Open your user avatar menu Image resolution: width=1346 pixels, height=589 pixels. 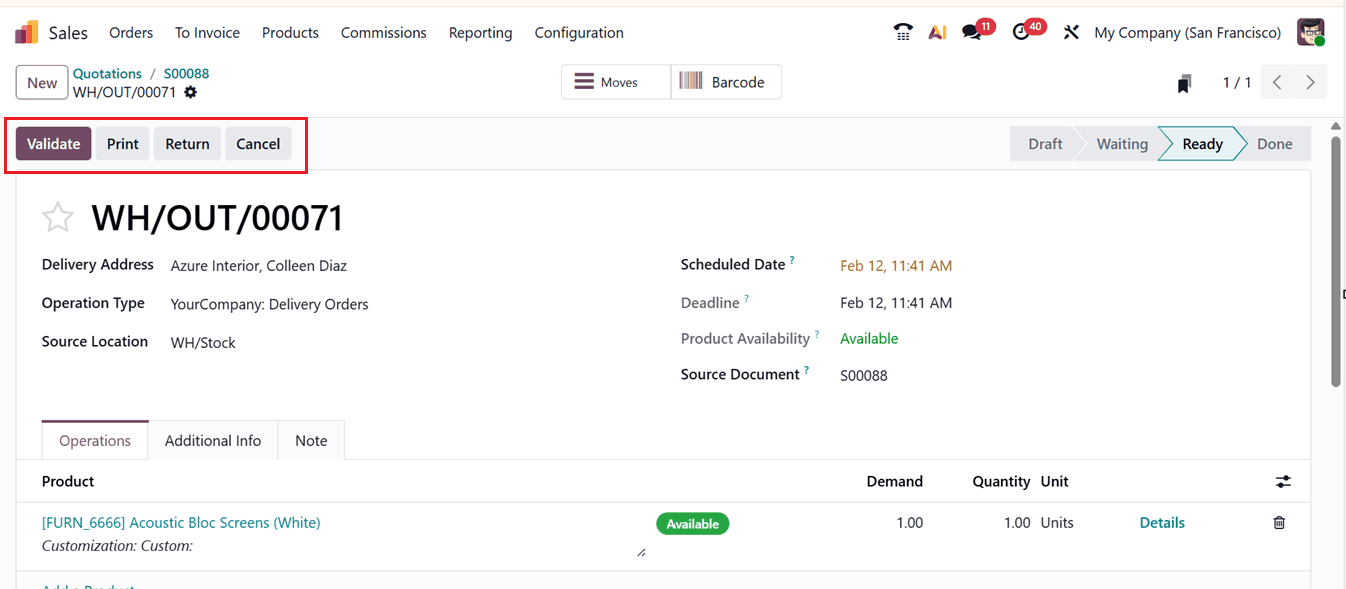tap(1310, 31)
